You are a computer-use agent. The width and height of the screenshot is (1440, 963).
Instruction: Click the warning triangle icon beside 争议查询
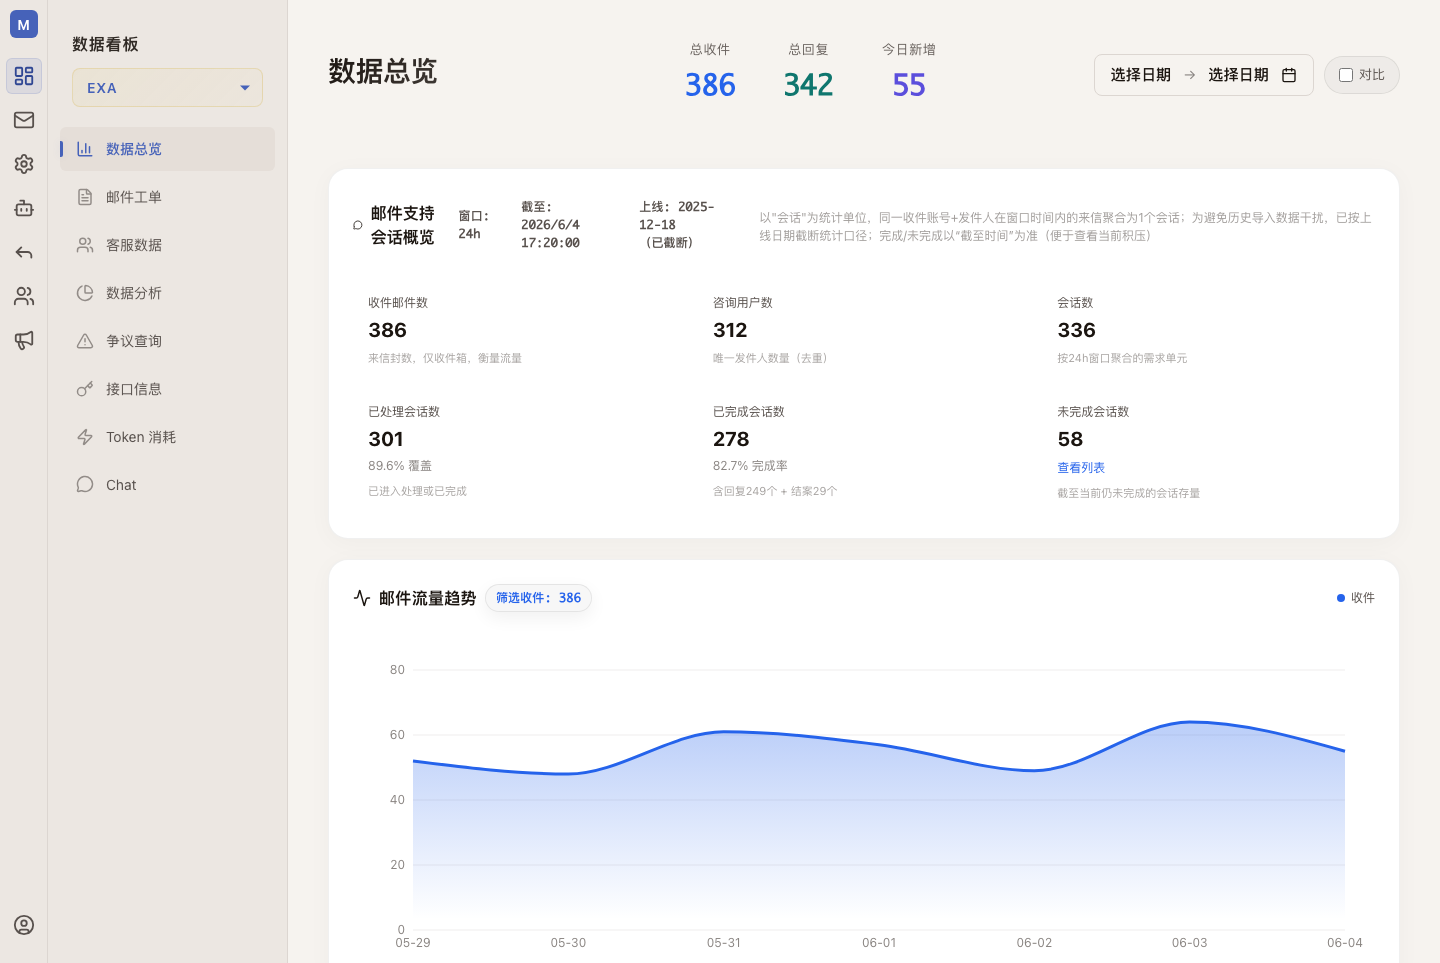coord(85,341)
